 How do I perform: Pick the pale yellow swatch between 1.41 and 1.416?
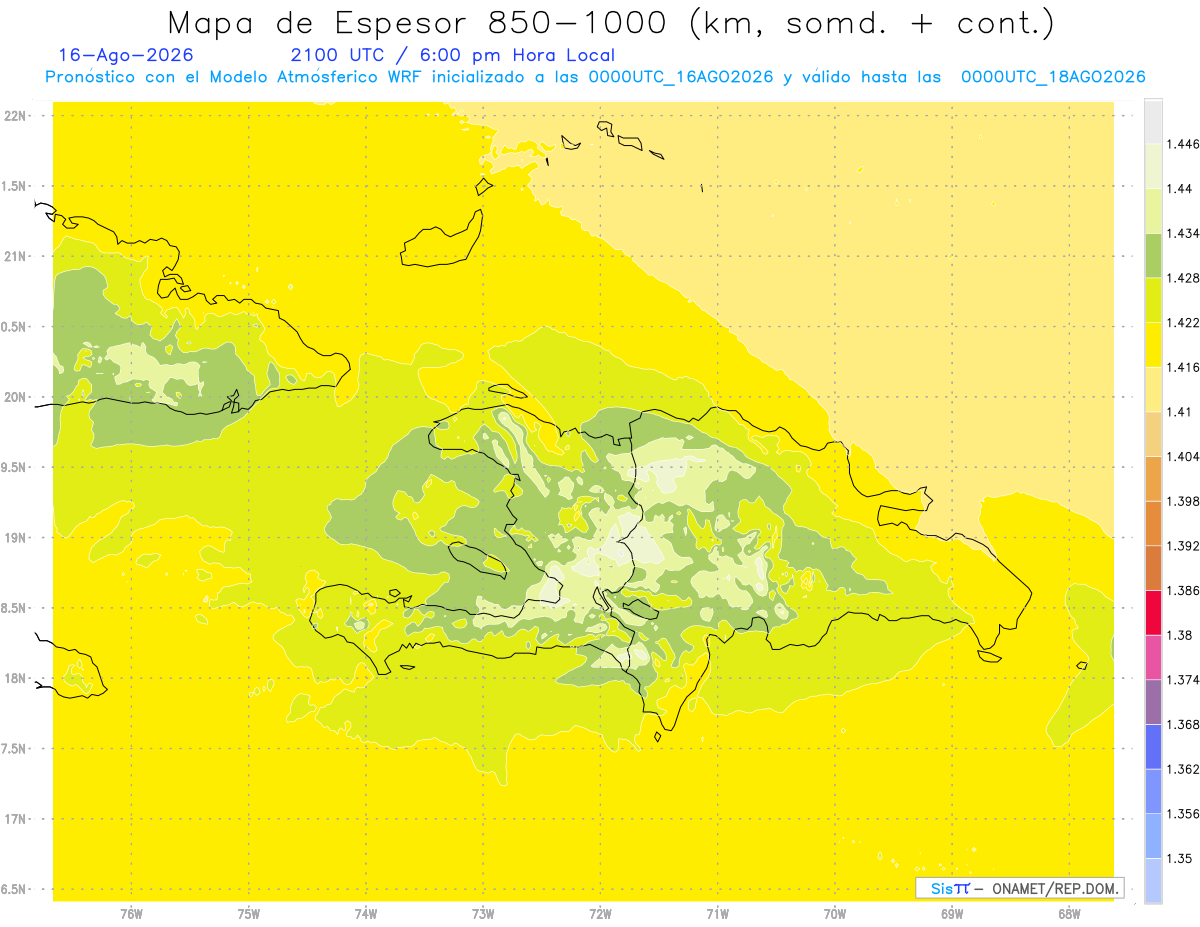(x=1153, y=389)
